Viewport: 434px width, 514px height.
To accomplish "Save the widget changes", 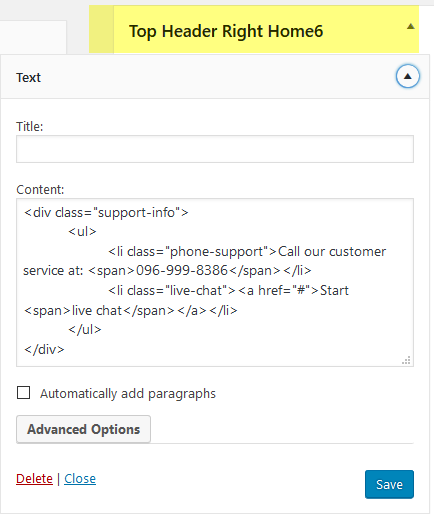I will pos(389,484).
